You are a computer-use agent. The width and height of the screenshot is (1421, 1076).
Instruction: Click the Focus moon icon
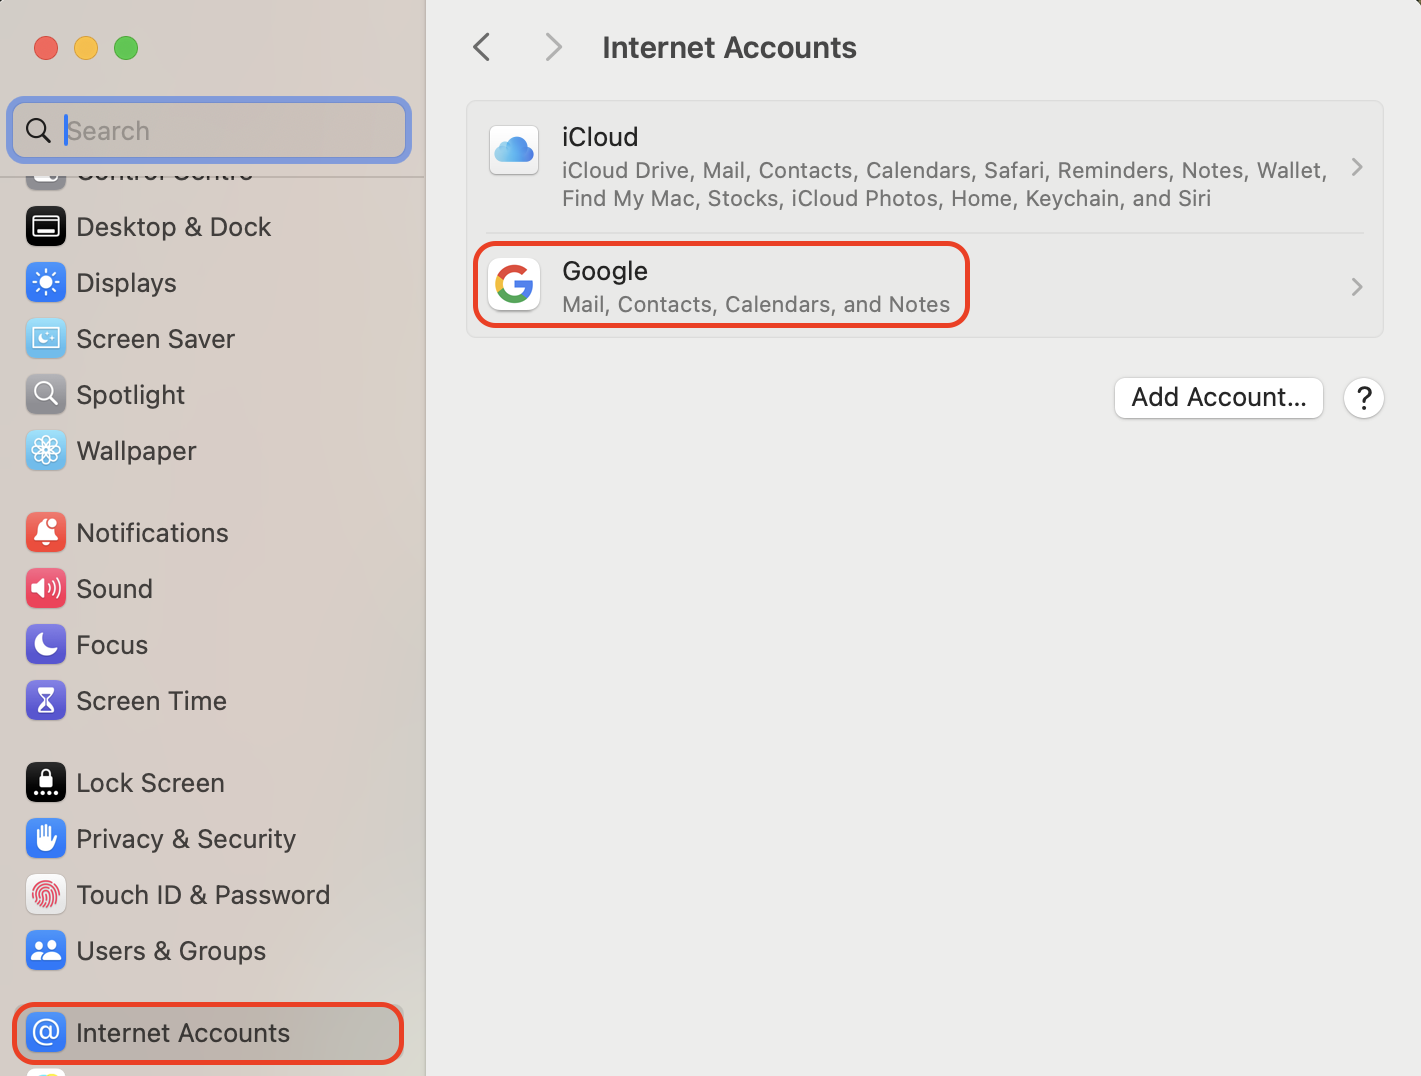[x=46, y=644]
